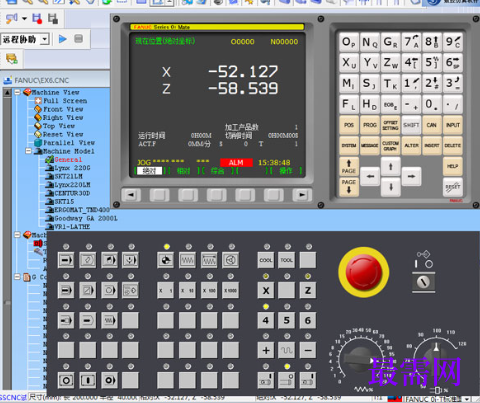Select VR1-LATHE machine model

pyautogui.click(x=72, y=227)
